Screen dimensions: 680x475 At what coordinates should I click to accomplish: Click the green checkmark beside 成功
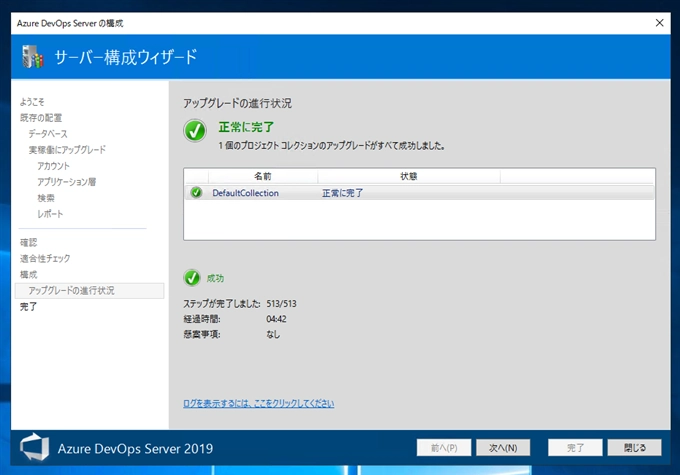coord(192,278)
